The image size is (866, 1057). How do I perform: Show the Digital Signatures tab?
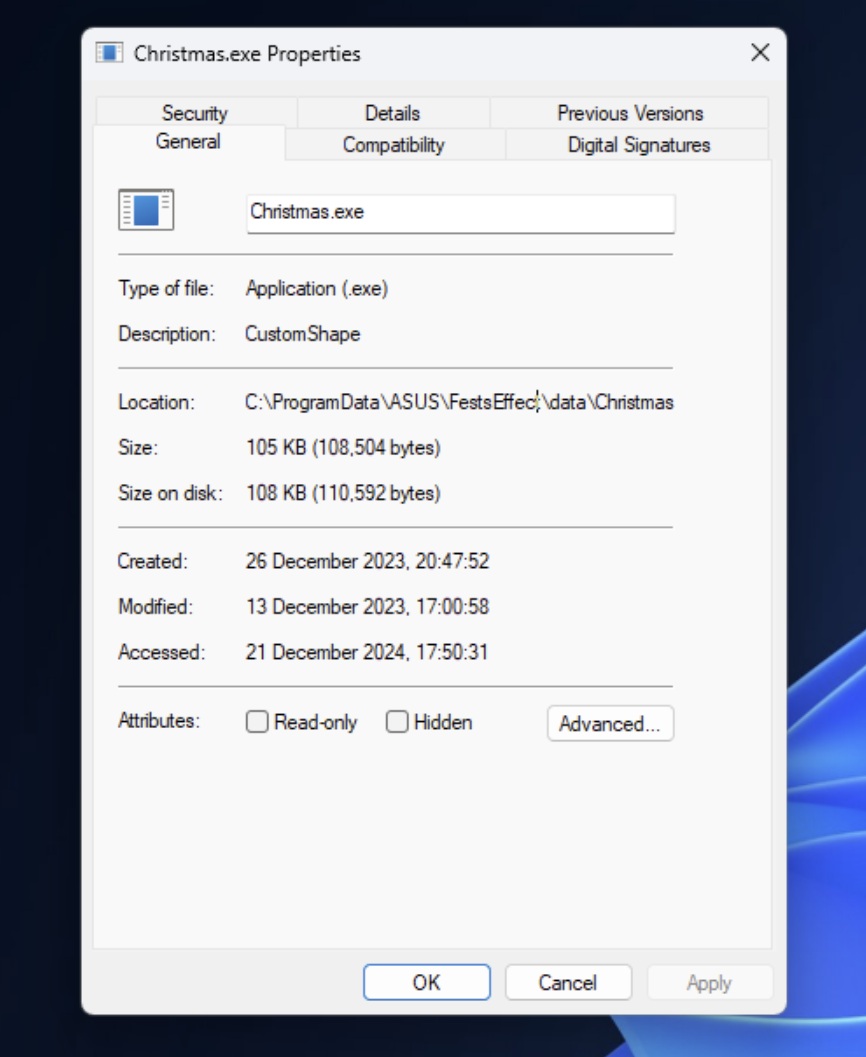point(639,144)
